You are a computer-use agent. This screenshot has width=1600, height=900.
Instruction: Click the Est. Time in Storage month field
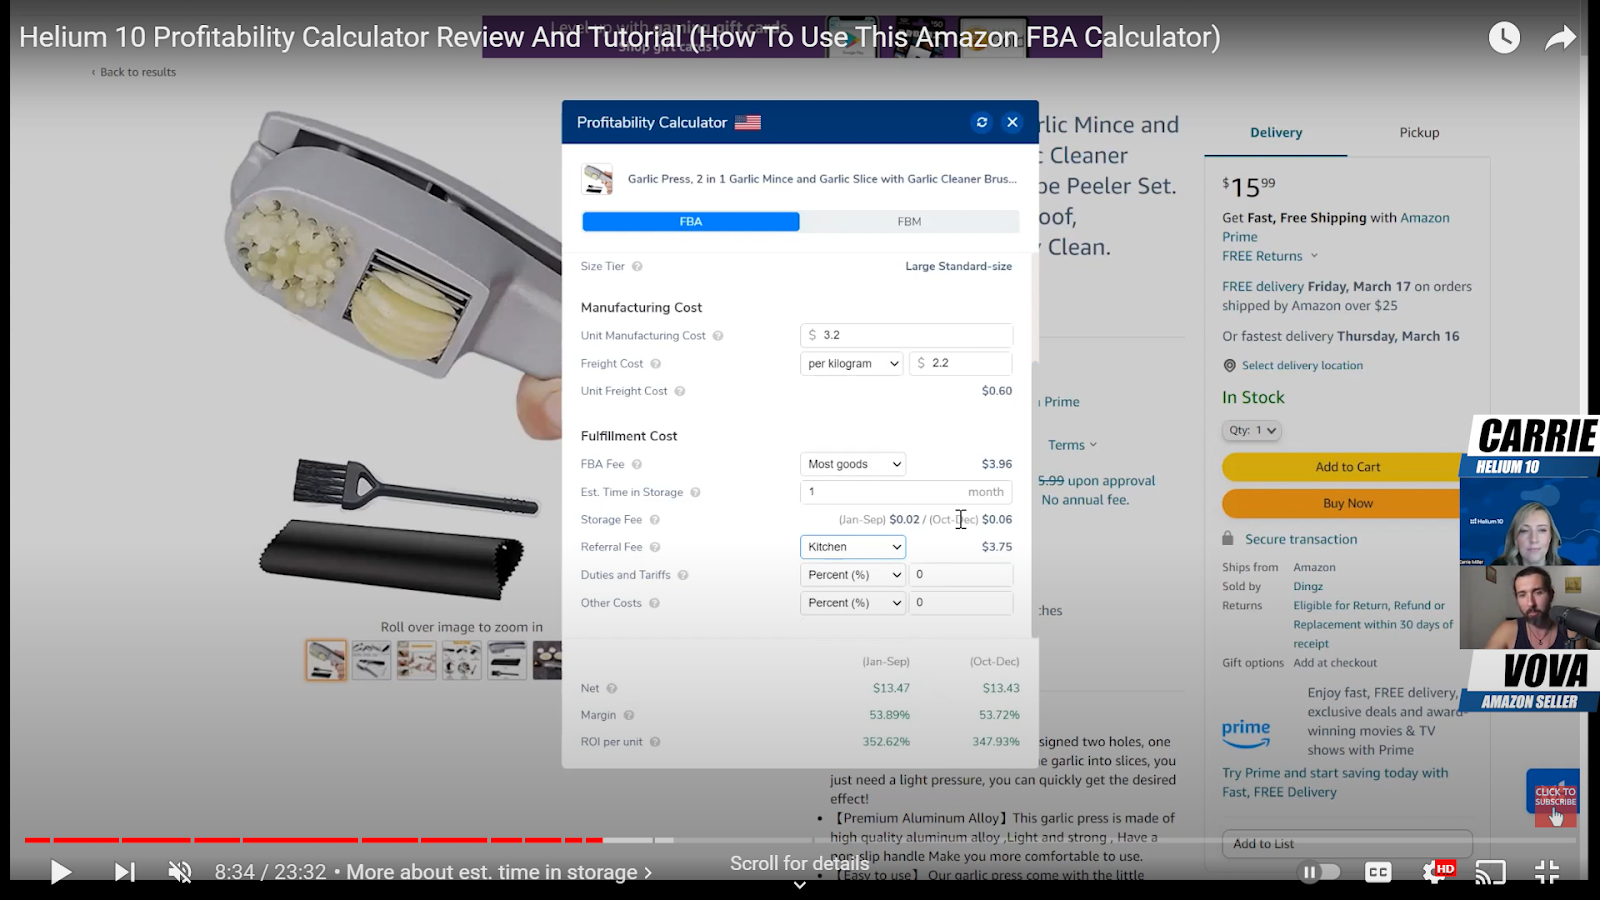coord(906,492)
